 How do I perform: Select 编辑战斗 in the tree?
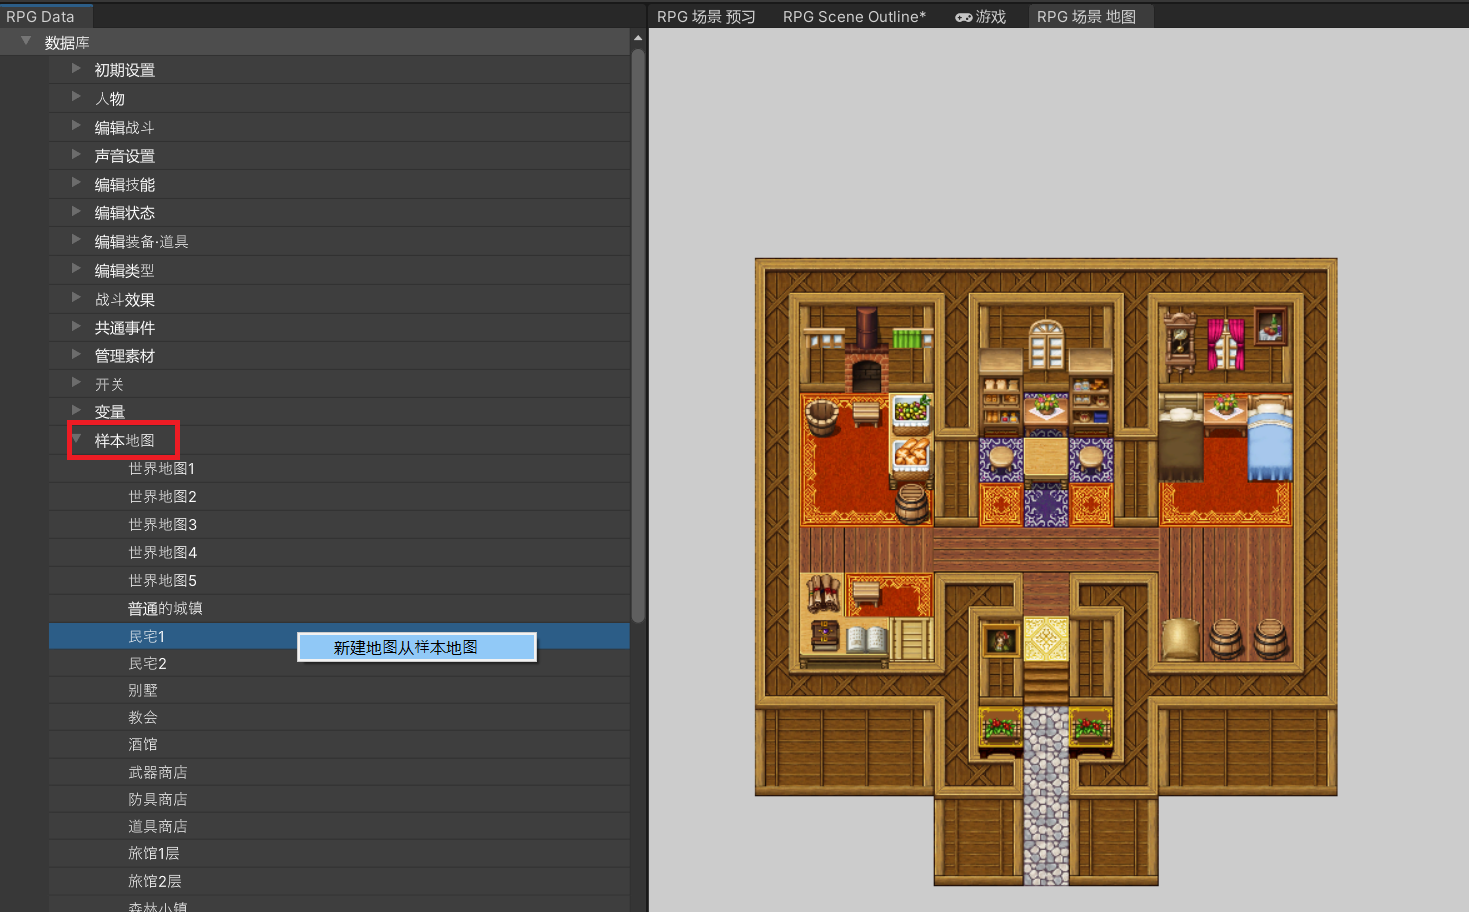point(125,128)
